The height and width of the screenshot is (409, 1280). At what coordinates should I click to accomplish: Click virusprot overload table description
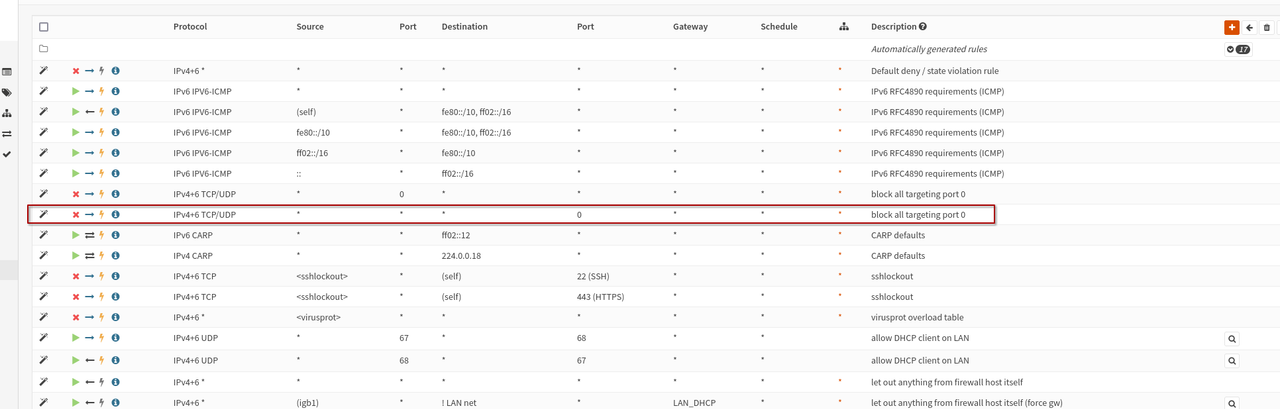[x=917, y=318]
